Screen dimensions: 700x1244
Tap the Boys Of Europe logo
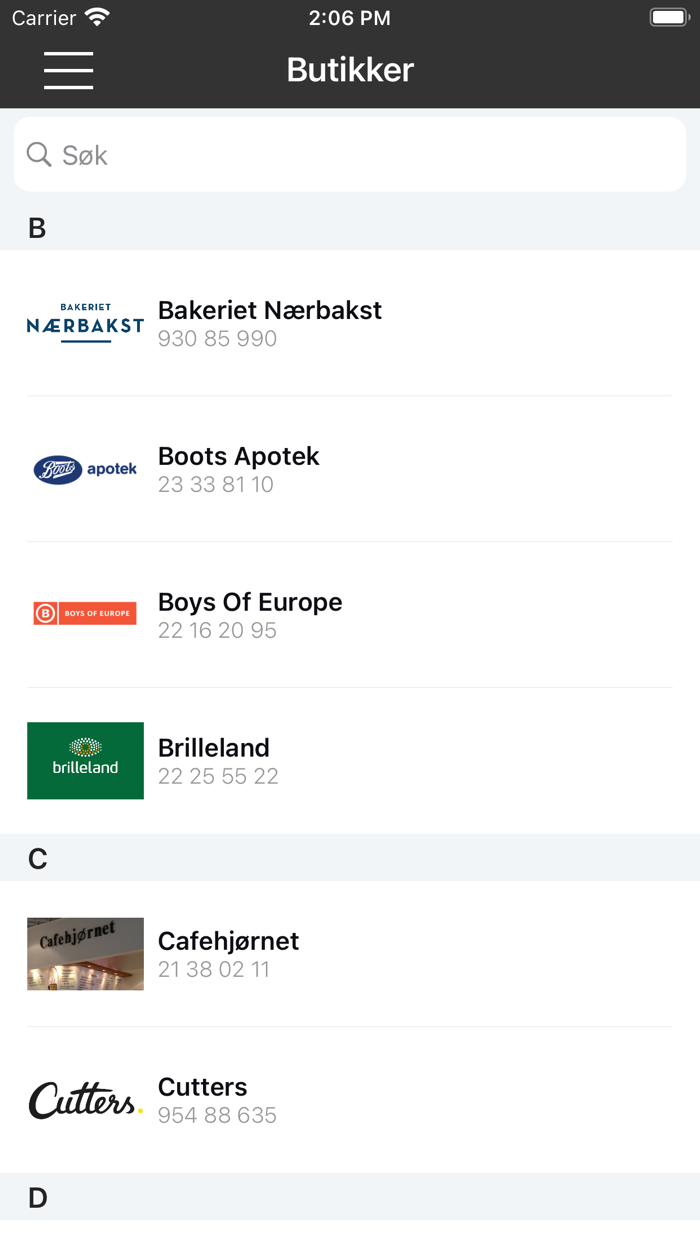pos(85,613)
